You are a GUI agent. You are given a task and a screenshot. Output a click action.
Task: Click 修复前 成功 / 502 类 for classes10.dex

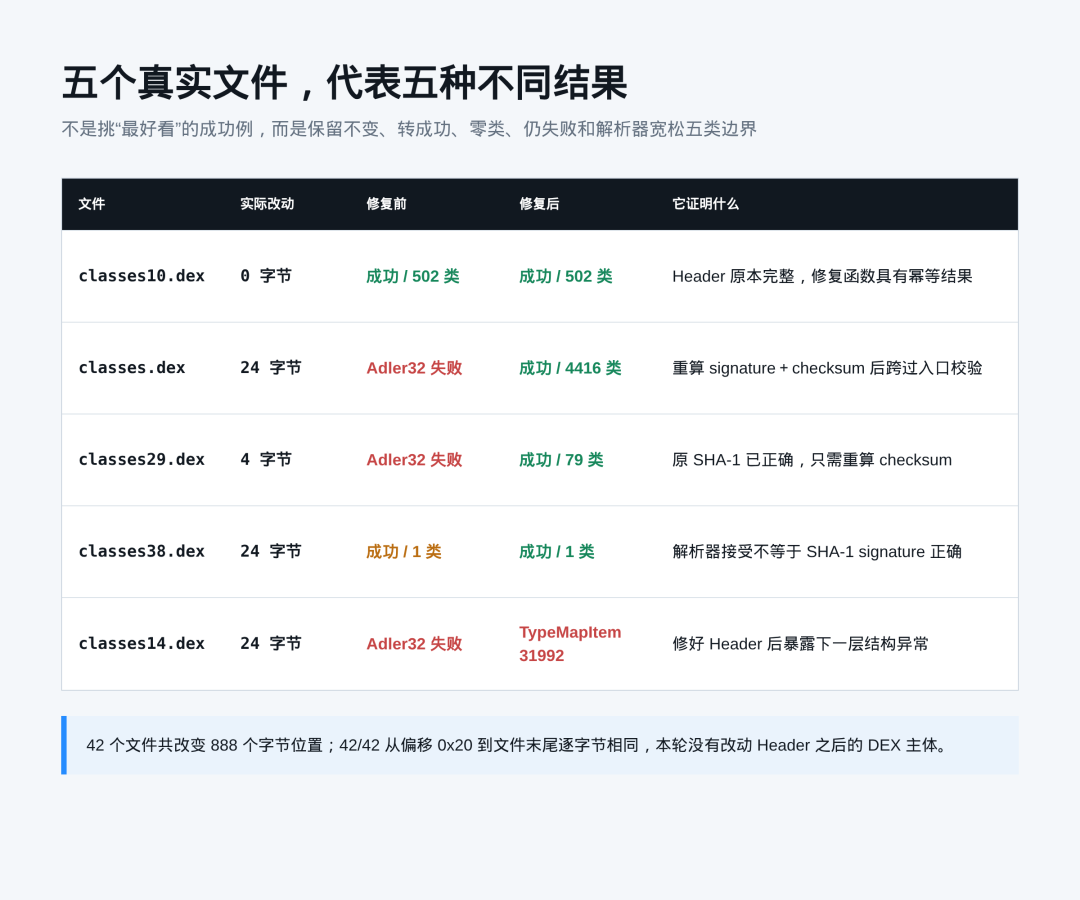pyautogui.click(x=413, y=276)
